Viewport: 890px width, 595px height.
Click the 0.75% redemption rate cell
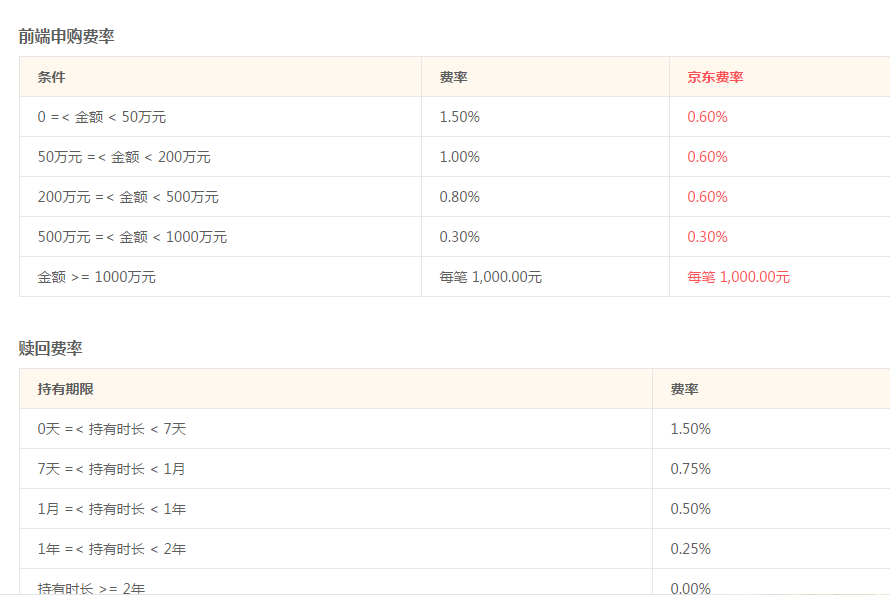point(690,468)
